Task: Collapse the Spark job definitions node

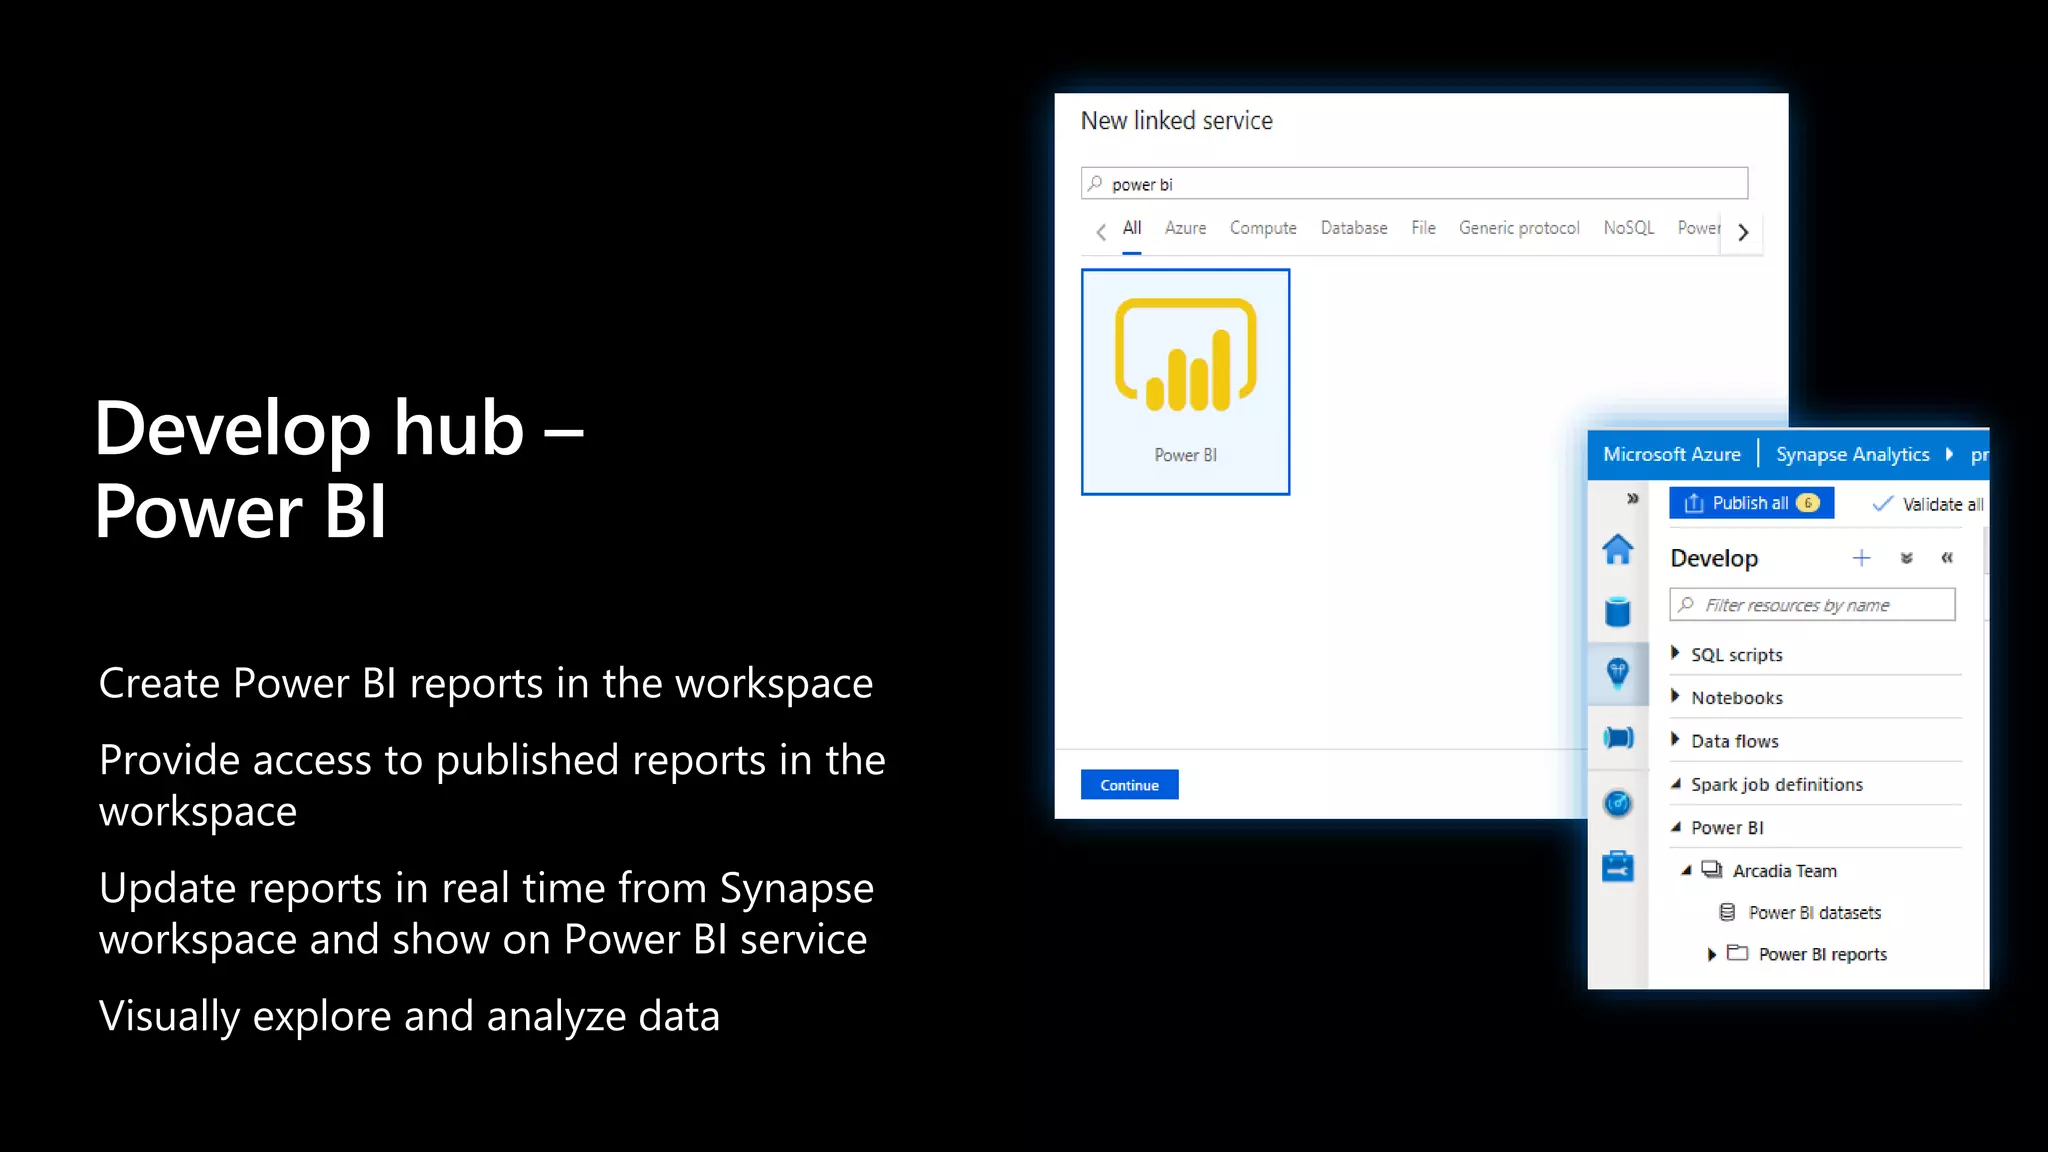Action: [1675, 784]
